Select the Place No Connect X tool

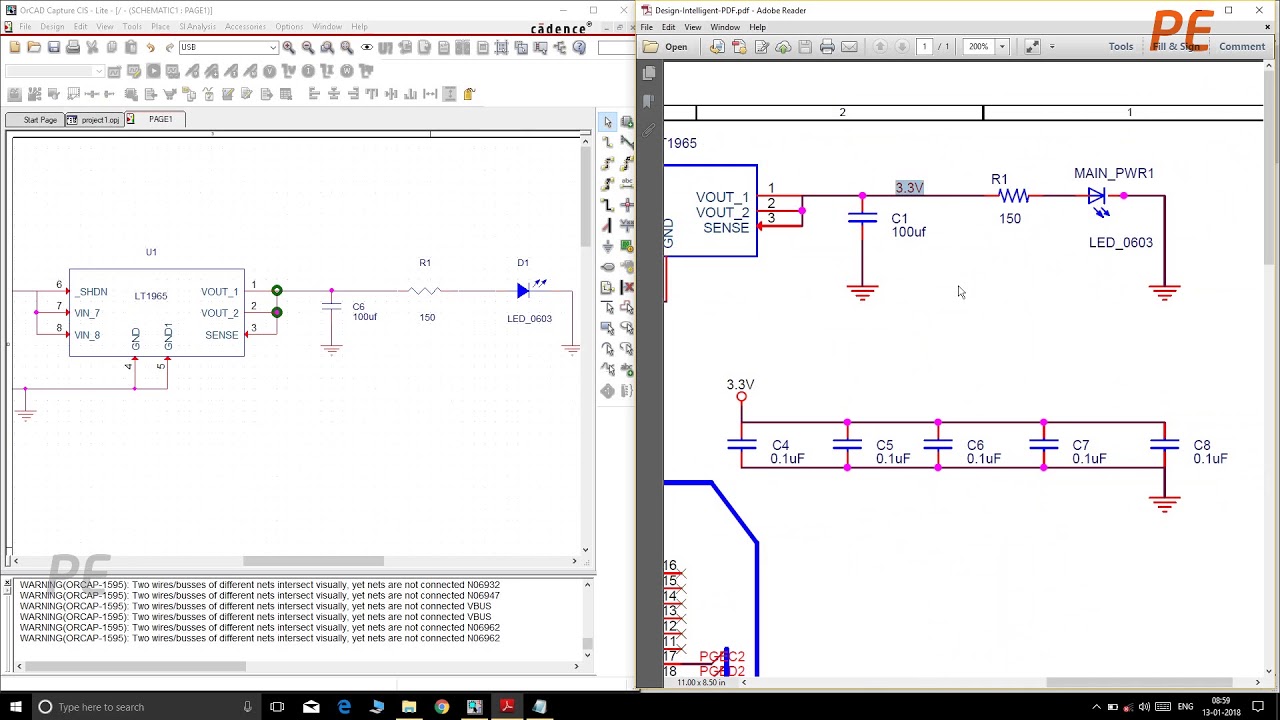coord(627,287)
